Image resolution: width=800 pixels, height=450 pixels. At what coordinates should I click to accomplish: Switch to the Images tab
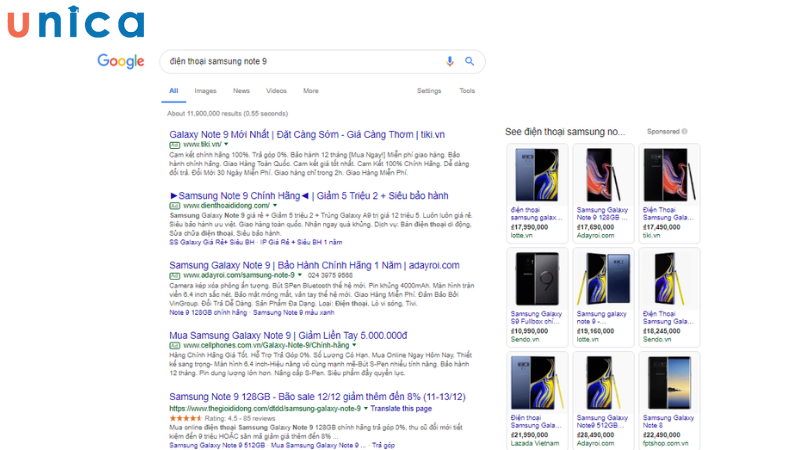click(205, 91)
